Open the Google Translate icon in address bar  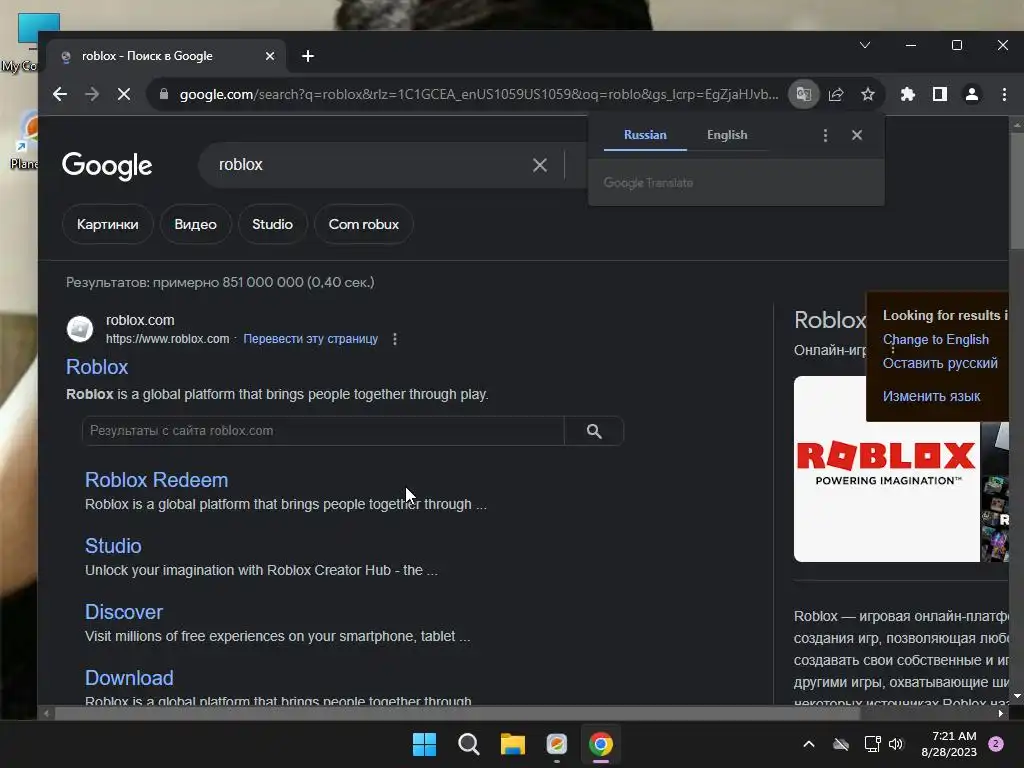tap(803, 94)
